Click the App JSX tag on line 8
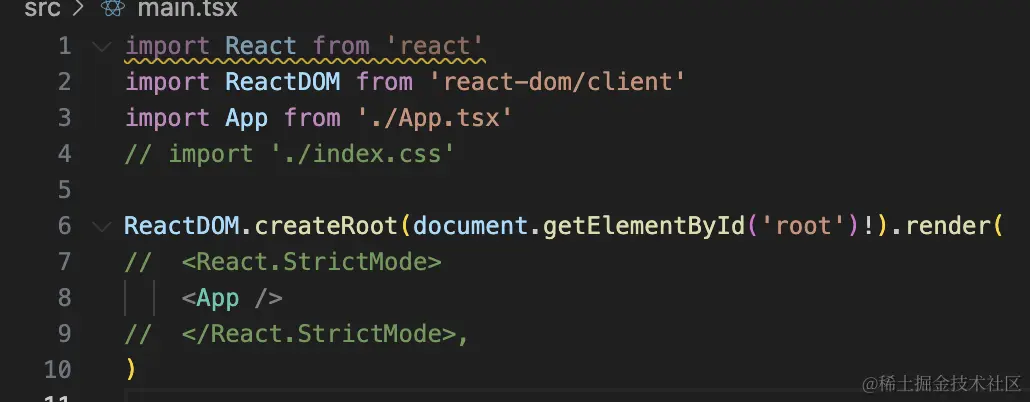The height and width of the screenshot is (402, 1030). pyautogui.click(x=232, y=298)
